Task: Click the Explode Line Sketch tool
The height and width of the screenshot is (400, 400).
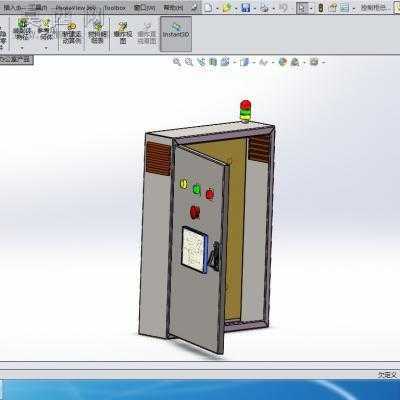Action: click(x=147, y=33)
